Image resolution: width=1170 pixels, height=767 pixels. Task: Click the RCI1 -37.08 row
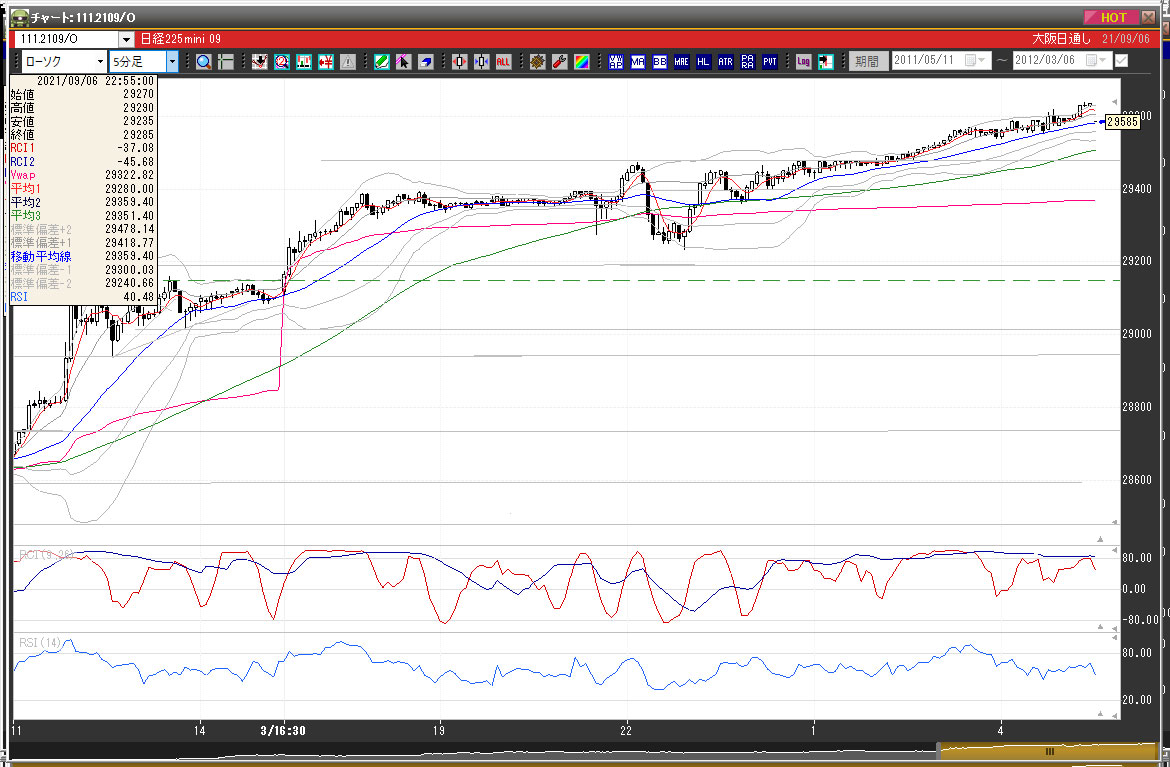click(82, 148)
